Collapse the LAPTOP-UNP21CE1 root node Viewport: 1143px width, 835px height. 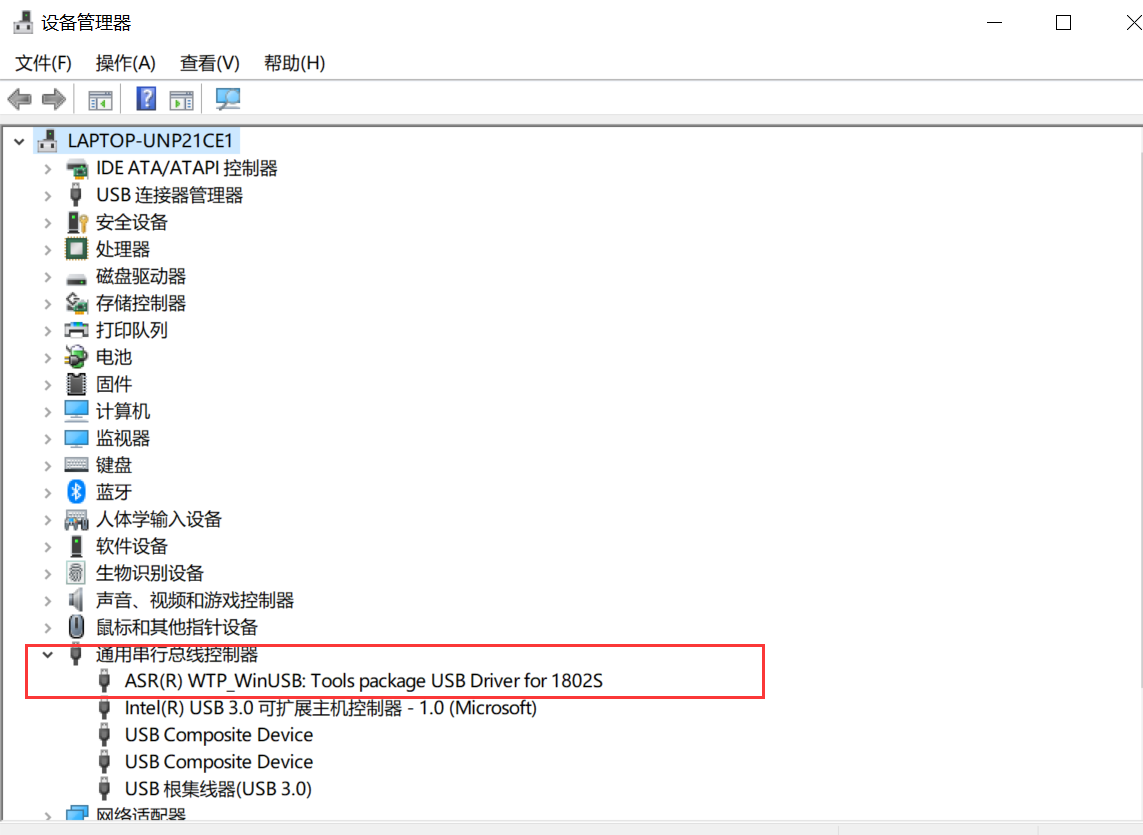coord(18,142)
